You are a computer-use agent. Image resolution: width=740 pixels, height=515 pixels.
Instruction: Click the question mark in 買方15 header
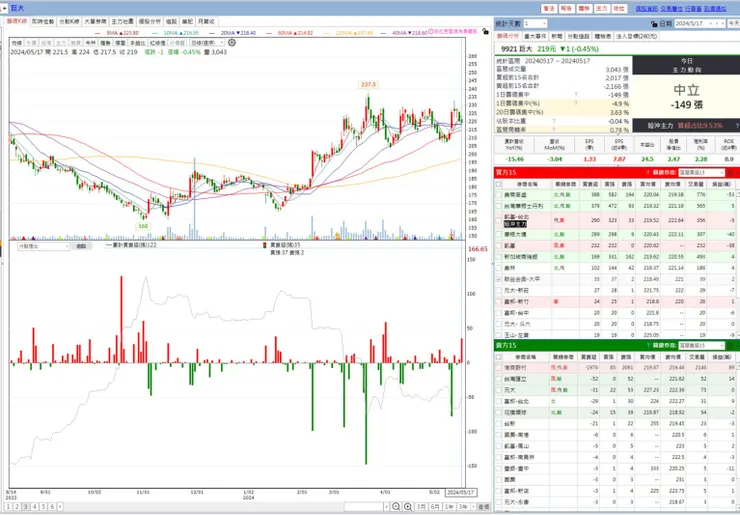pos(648,173)
